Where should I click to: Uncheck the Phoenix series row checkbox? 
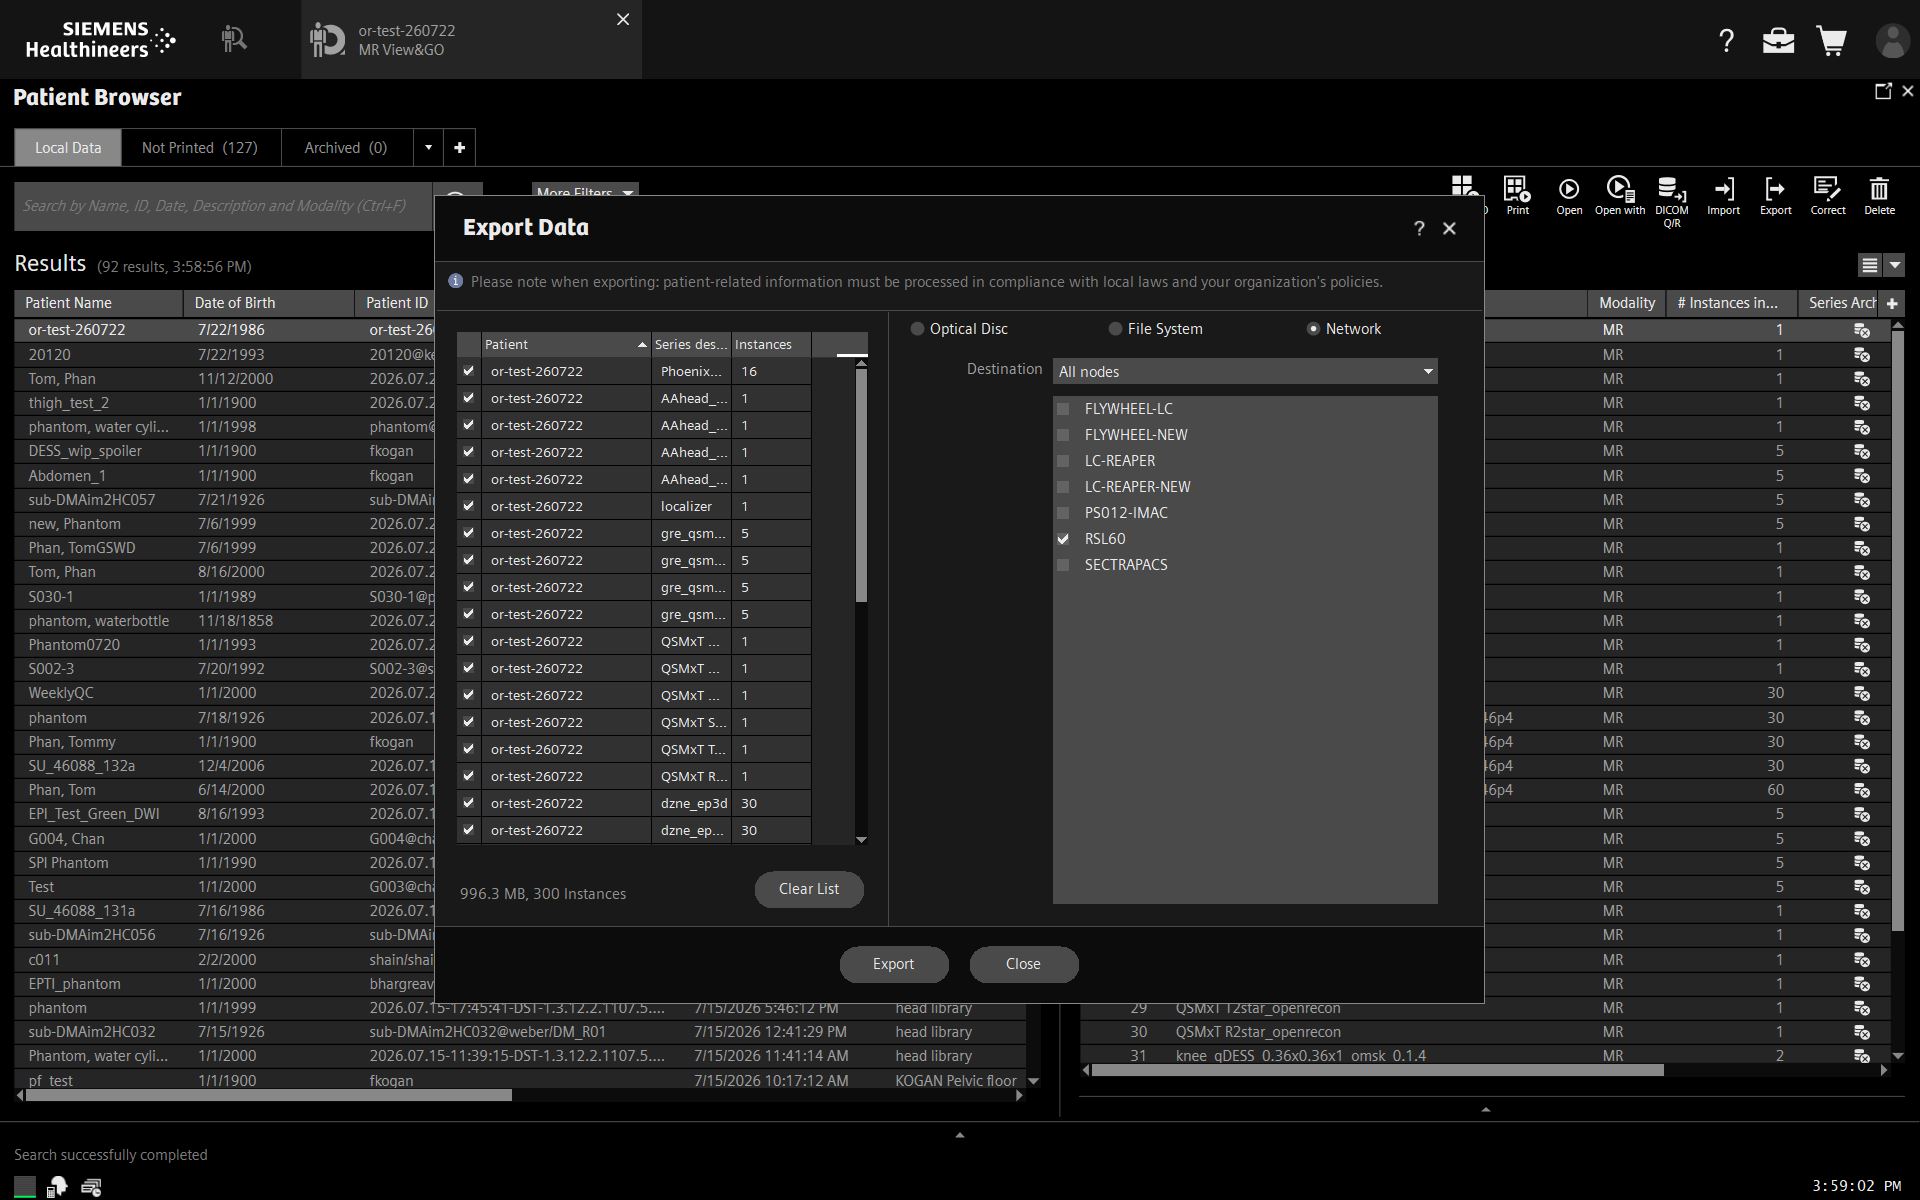[x=468, y=371]
